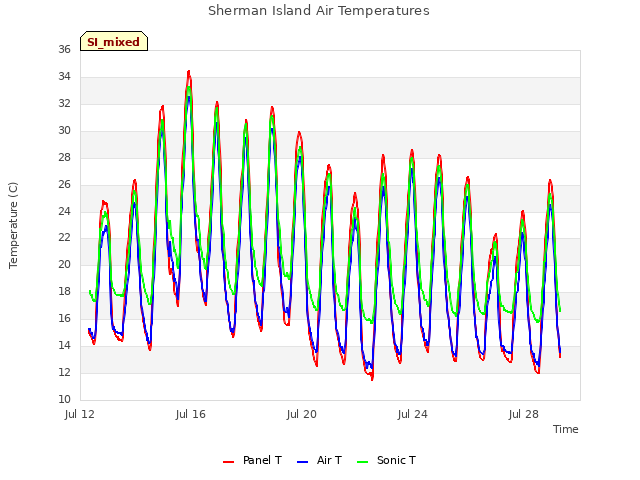The image size is (640, 480).
Task: Click the 14 y-axis tick label
Action: 64,345
